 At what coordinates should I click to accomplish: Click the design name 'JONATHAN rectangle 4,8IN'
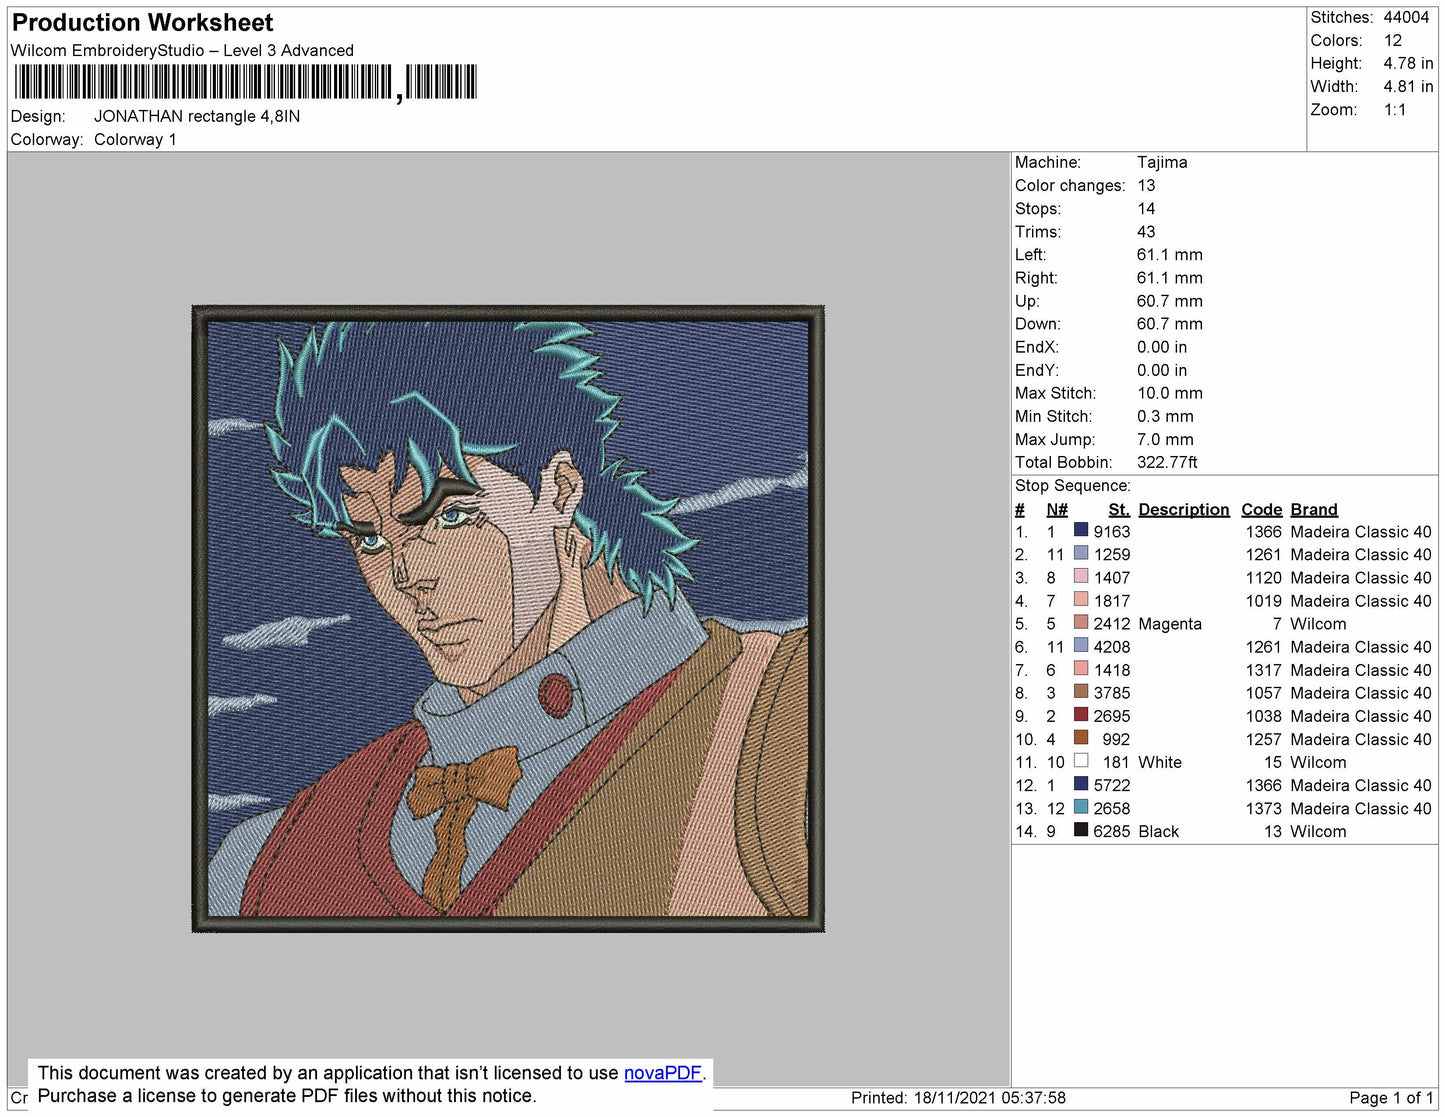coord(197,116)
